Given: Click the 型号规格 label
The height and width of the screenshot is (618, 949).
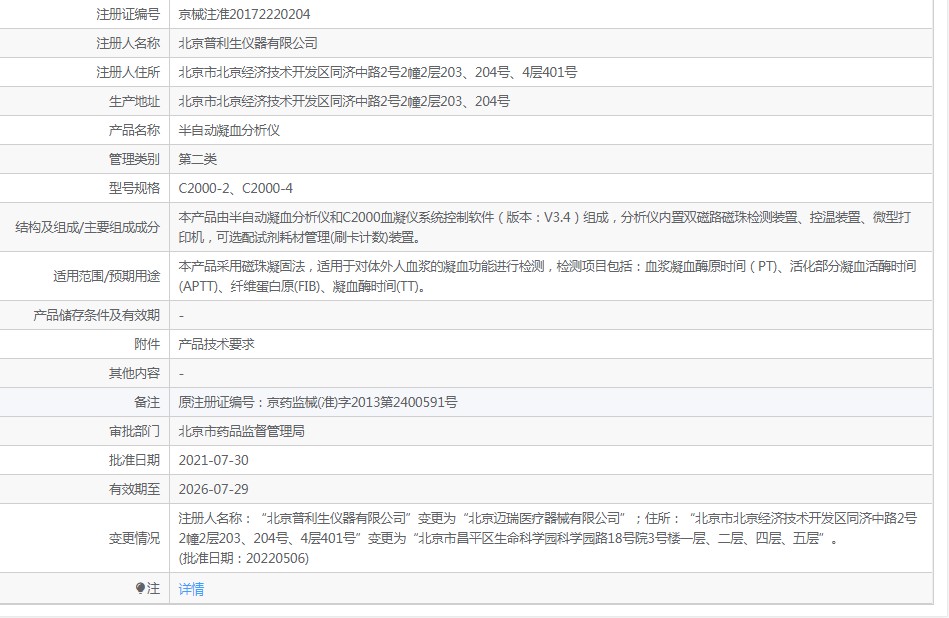Looking at the screenshot, I should click(134, 188).
